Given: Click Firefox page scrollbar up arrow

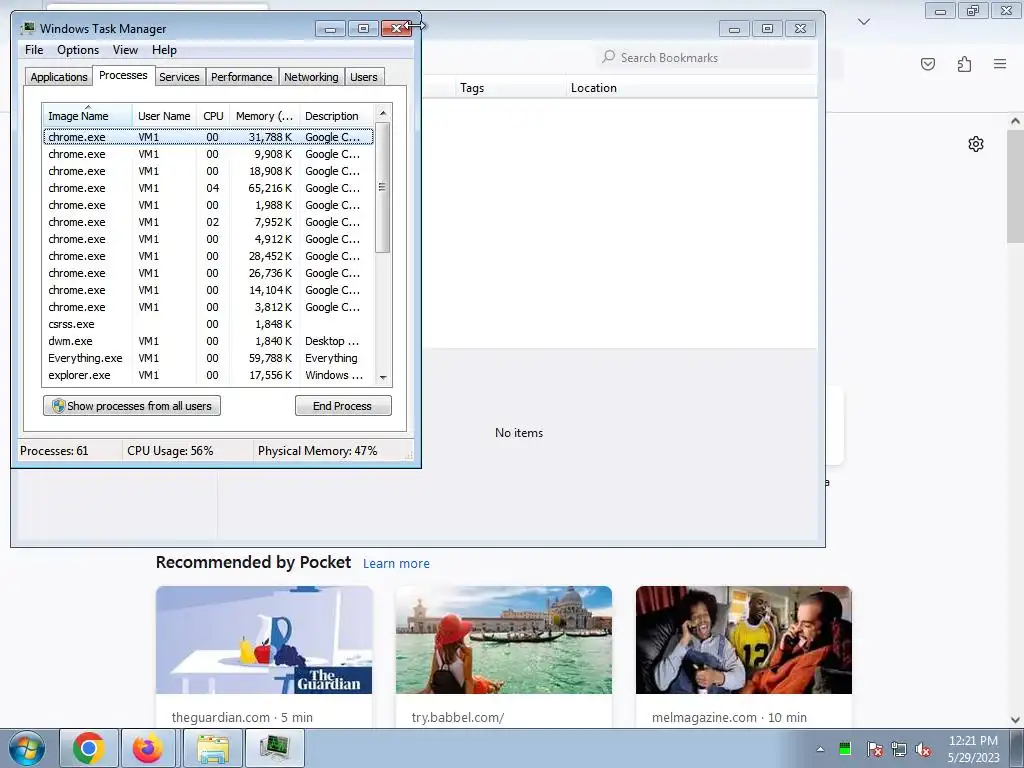Looking at the screenshot, I should 1015,121.
